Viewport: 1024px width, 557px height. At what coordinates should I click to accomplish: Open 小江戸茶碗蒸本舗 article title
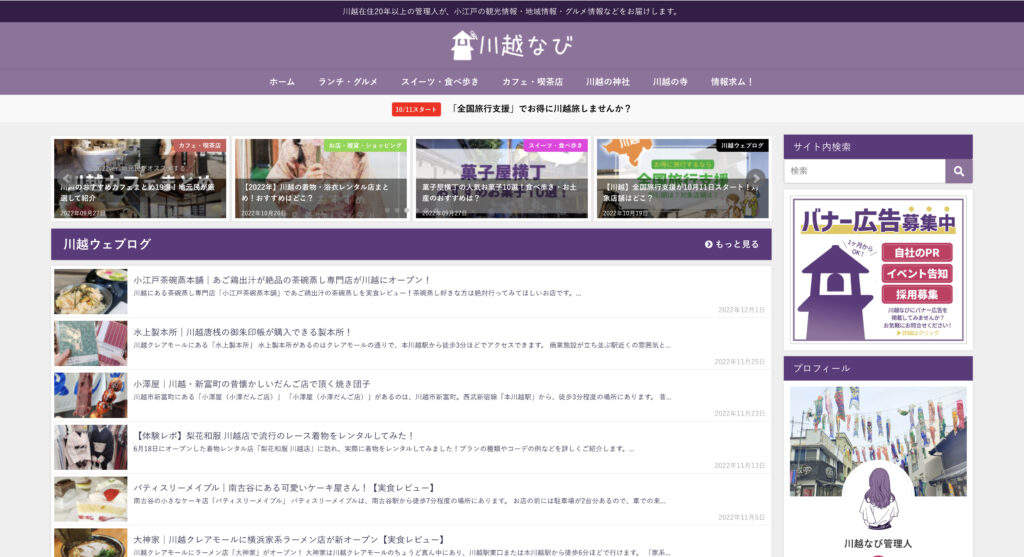pyautogui.click(x=282, y=280)
